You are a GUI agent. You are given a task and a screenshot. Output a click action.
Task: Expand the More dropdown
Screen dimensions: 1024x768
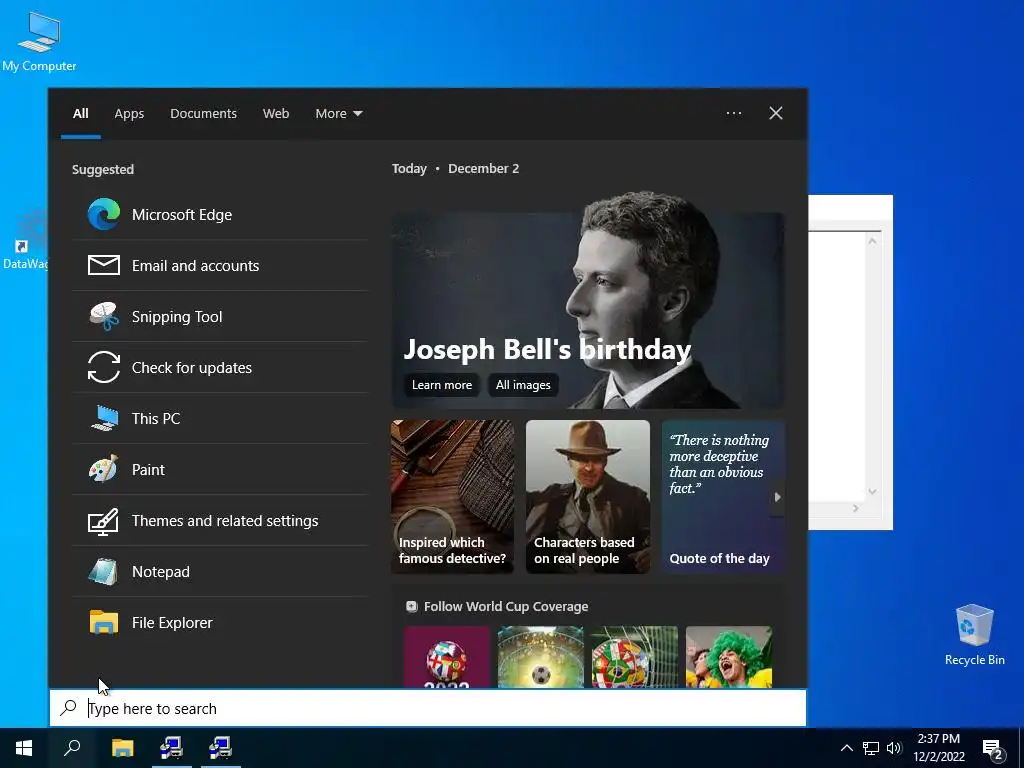(x=338, y=114)
